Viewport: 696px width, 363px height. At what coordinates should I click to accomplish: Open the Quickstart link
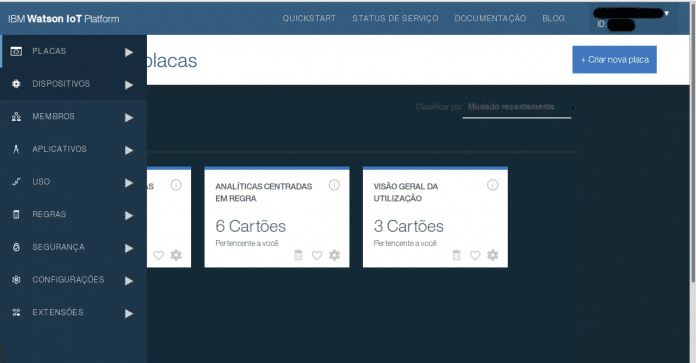[309, 18]
